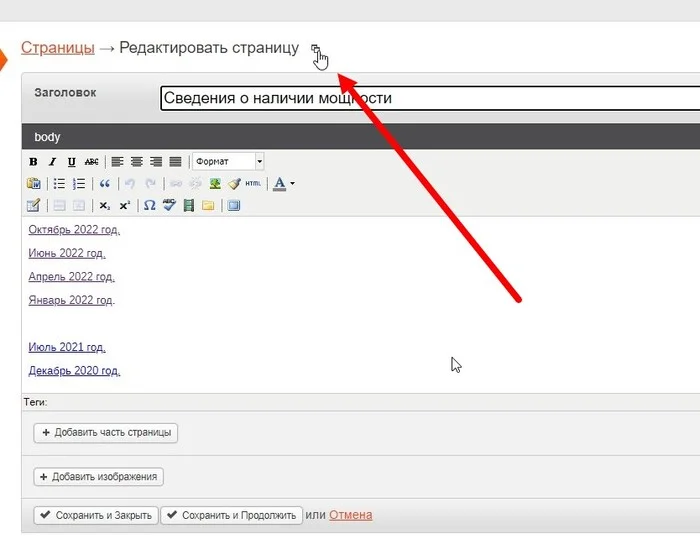This screenshot has width=700, height=539.
Task: Insert image via tree picture icon
Action: (x=215, y=184)
